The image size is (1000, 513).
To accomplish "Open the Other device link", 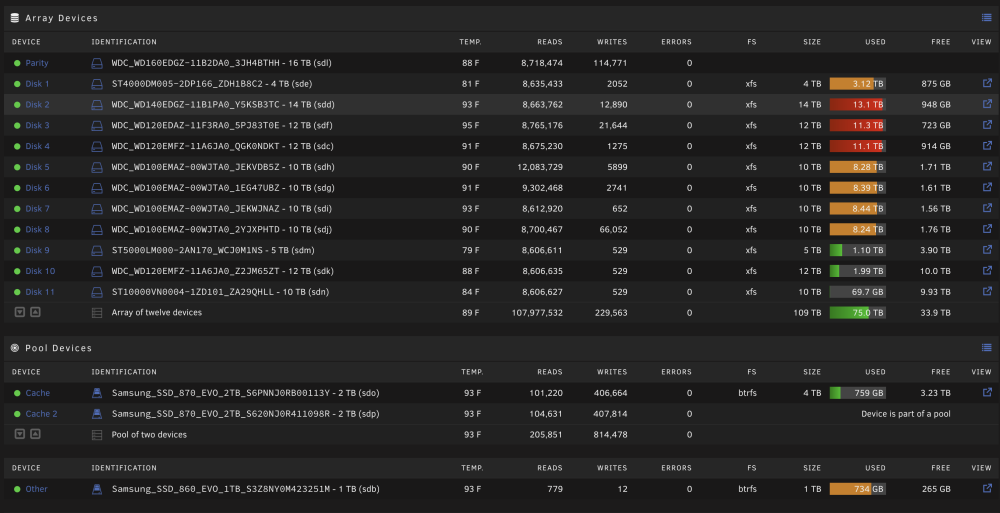I will 36,489.
